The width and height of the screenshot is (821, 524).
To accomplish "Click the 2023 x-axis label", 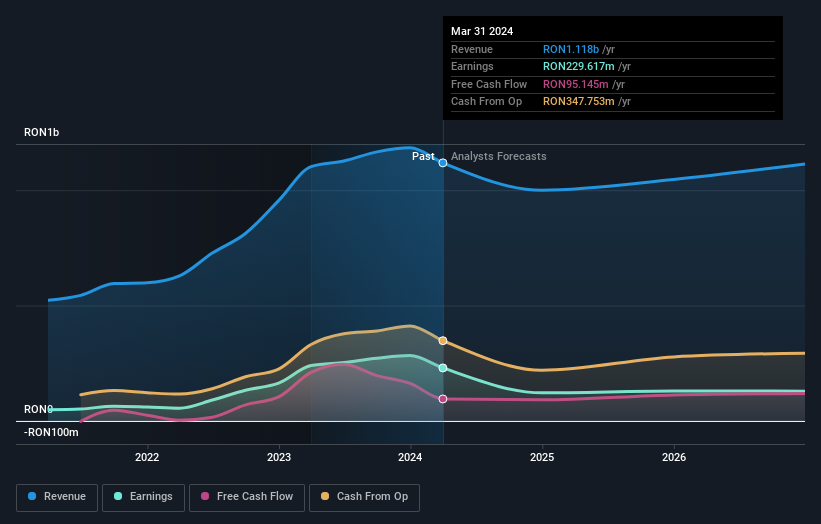I will 279,457.
